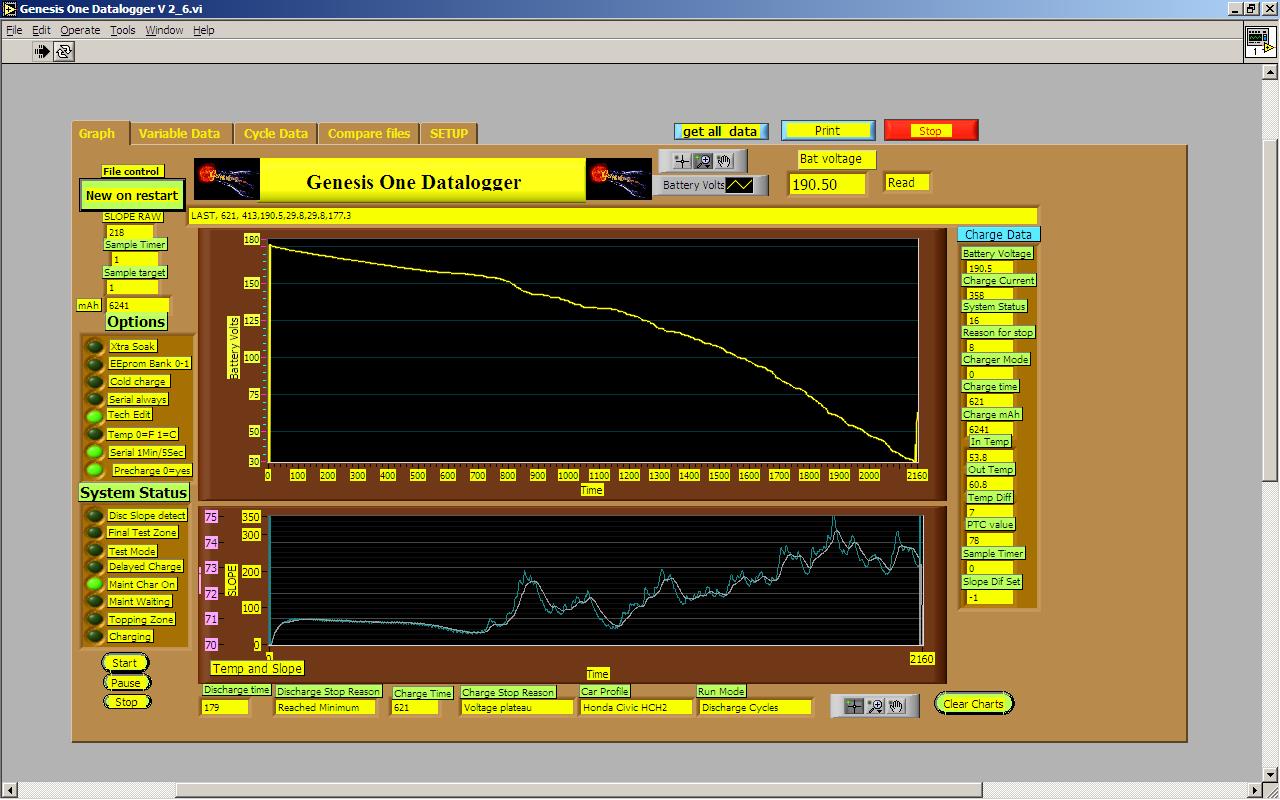Click the Read button beside Bat voltage

coord(908,182)
